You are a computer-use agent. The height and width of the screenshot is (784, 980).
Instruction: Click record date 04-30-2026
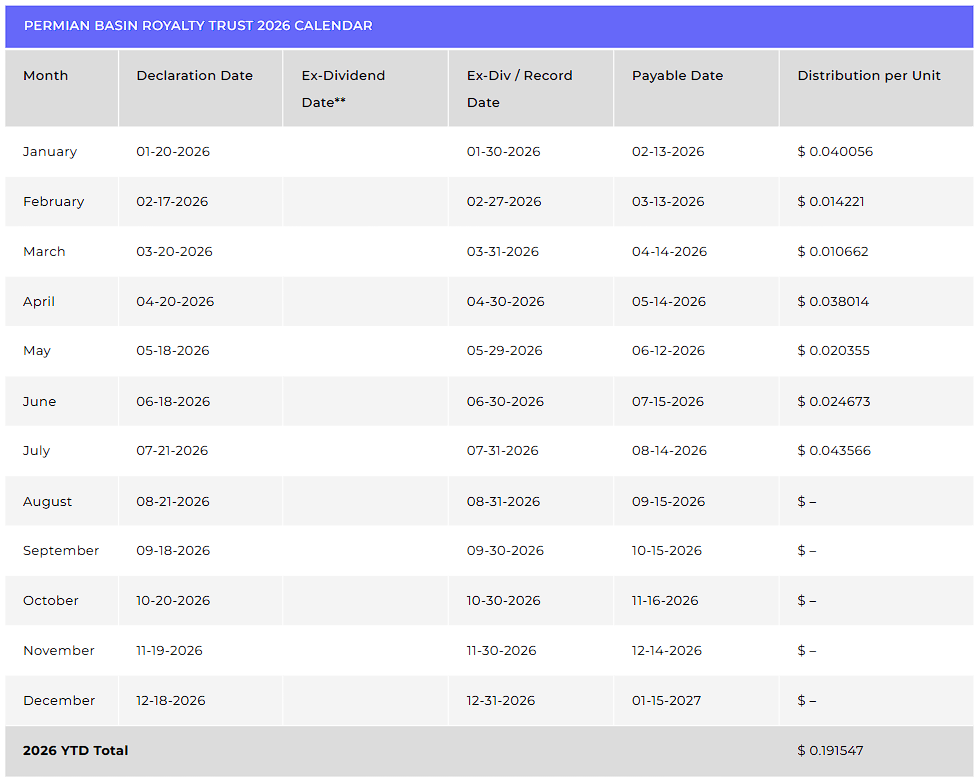click(506, 302)
